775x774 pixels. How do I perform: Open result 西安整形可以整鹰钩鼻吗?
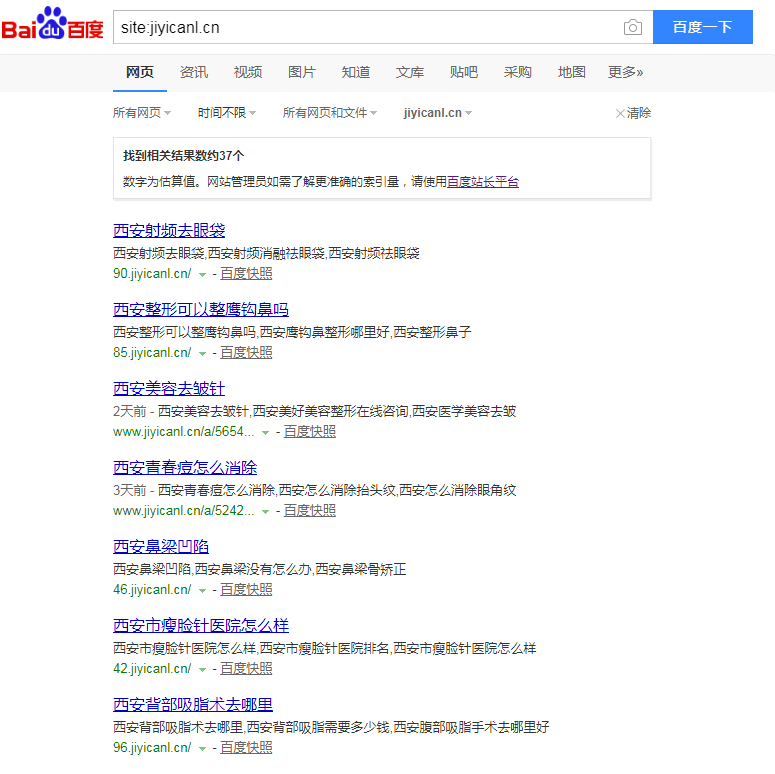point(201,309)
